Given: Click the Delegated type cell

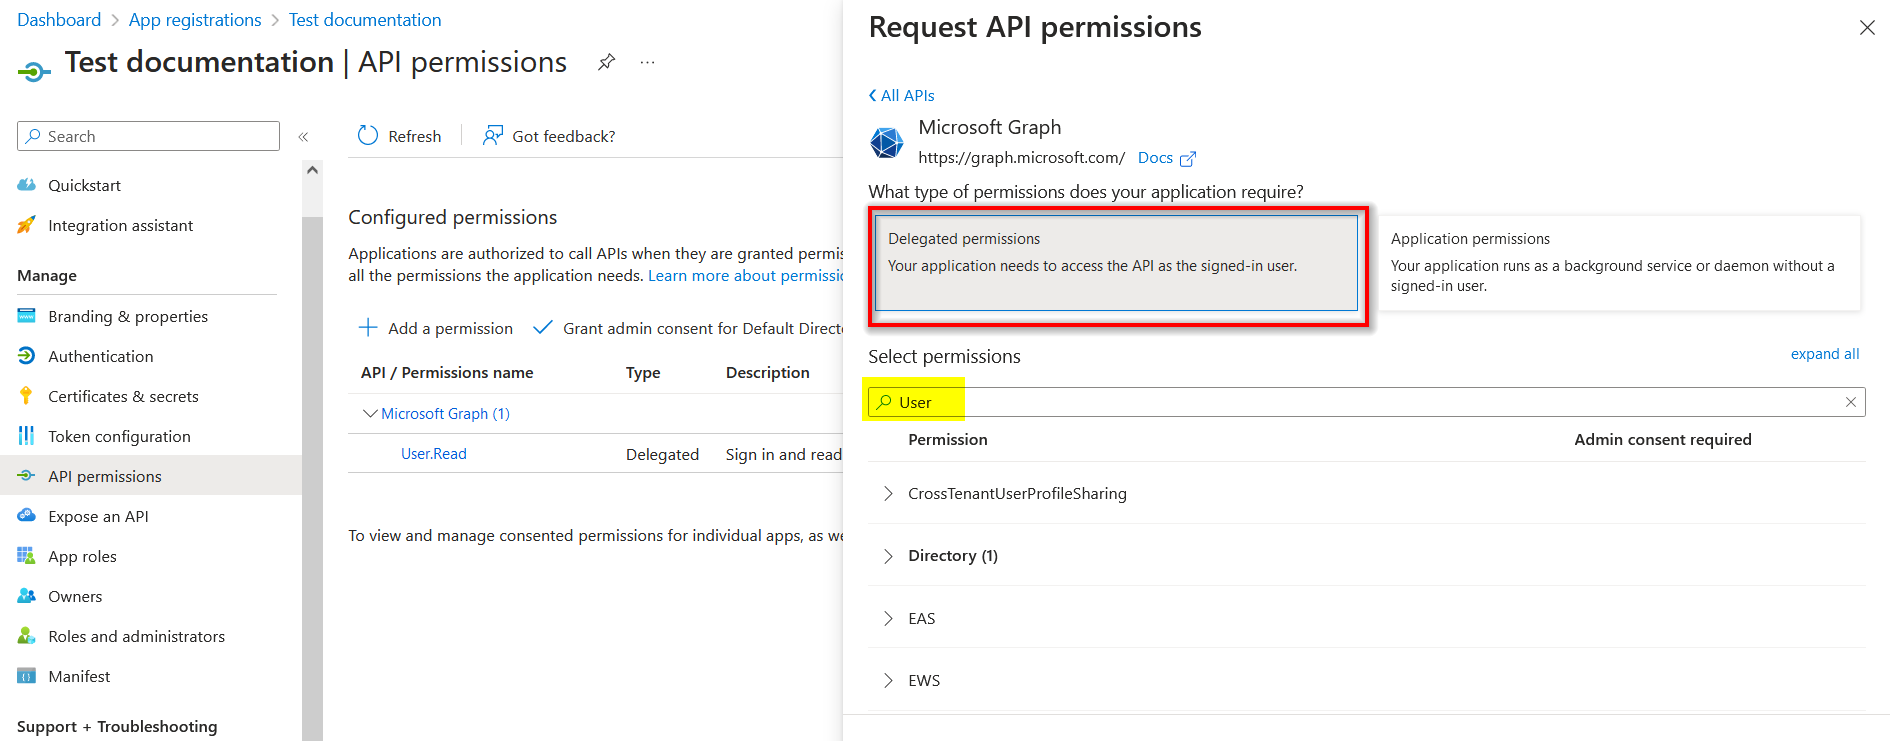Looking at the screenshot, I should [662, 454].
